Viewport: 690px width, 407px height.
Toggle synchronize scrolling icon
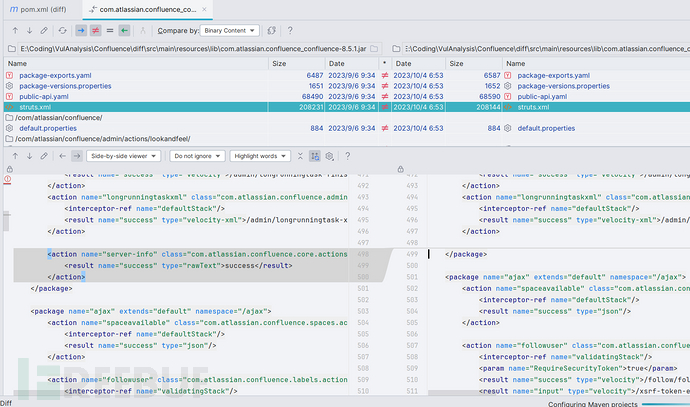tap(315, 156)
